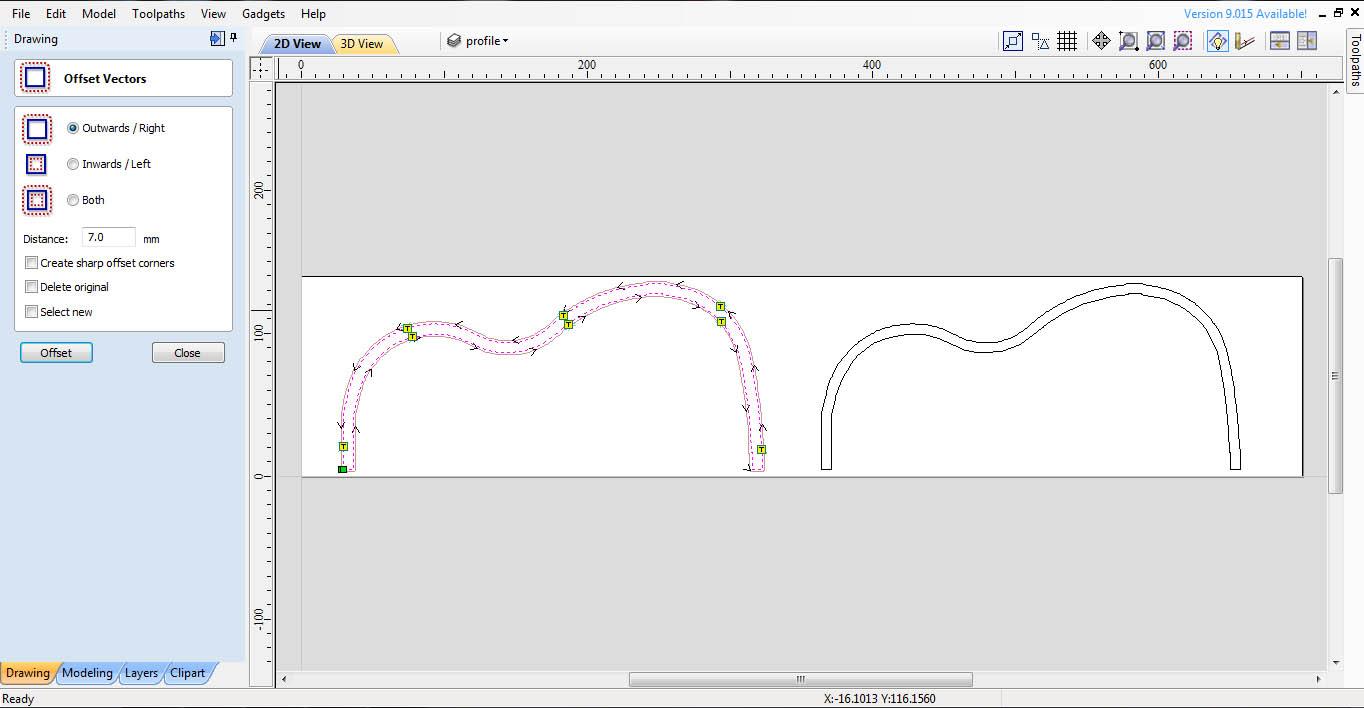Click the Ready status text
1364x708 pixels.
(x=18, y=699)
